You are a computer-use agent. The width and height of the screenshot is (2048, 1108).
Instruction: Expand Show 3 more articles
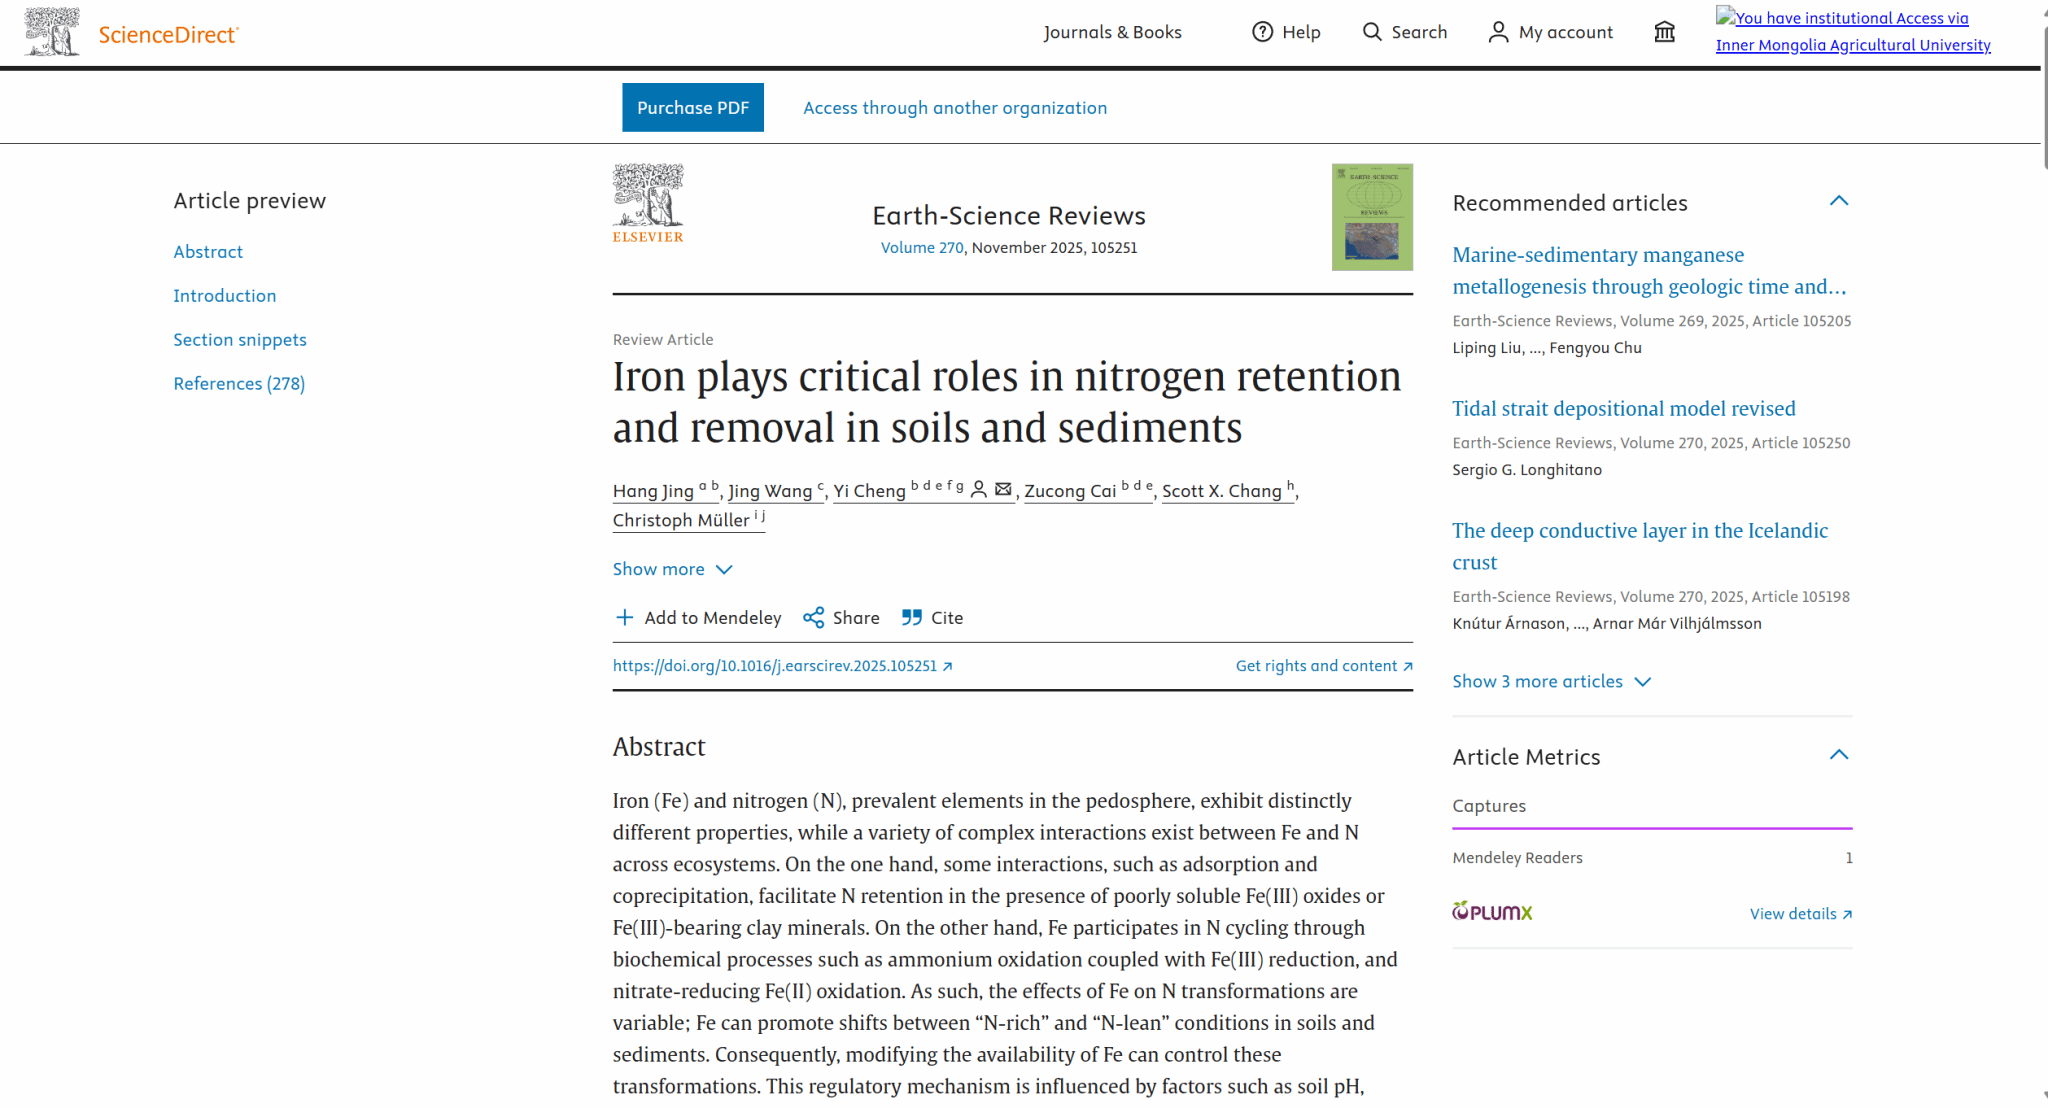coord(1551,681)
